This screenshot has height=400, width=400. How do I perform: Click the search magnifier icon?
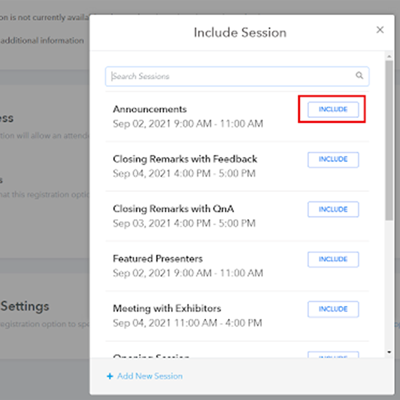(359, 75)
